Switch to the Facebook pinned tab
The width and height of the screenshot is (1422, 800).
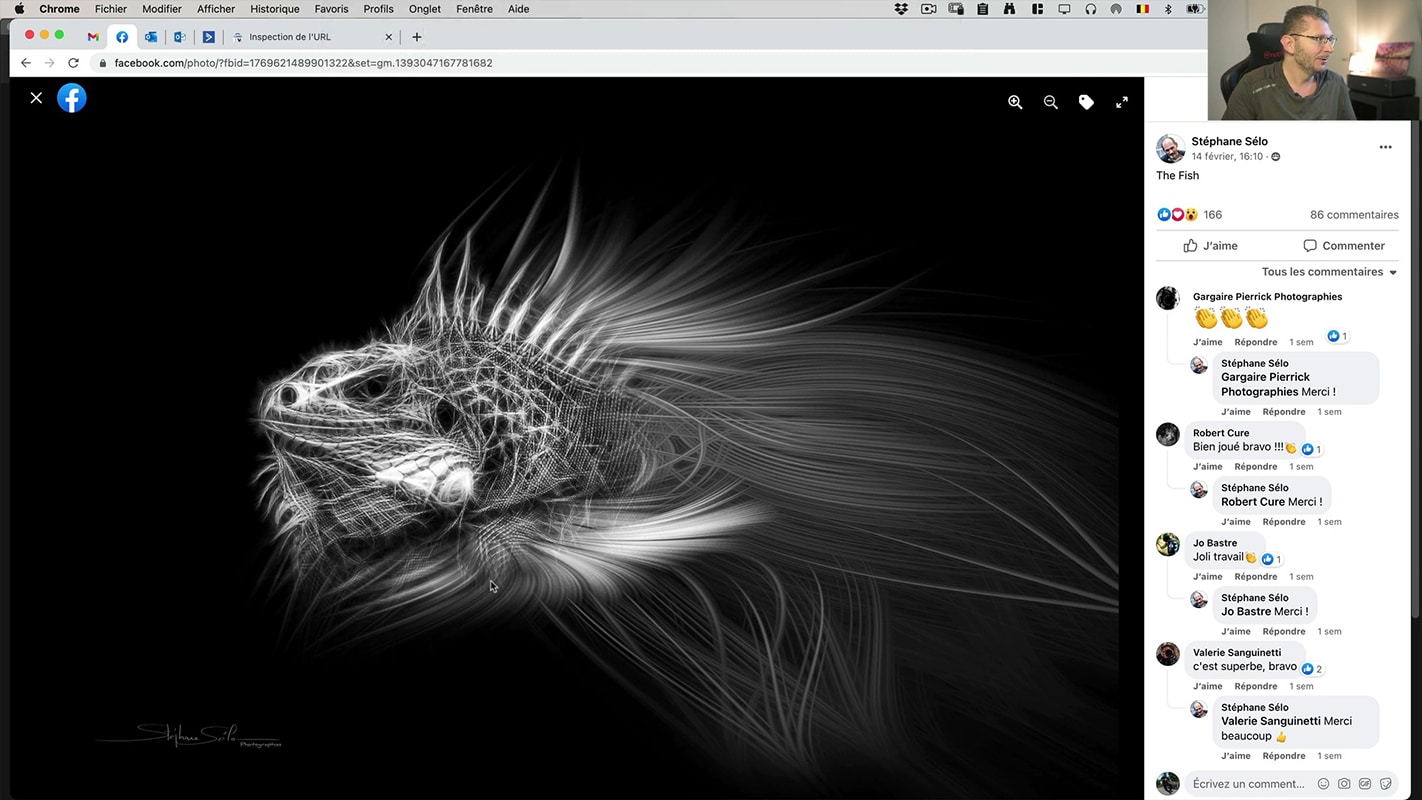[x=122, y=37]
